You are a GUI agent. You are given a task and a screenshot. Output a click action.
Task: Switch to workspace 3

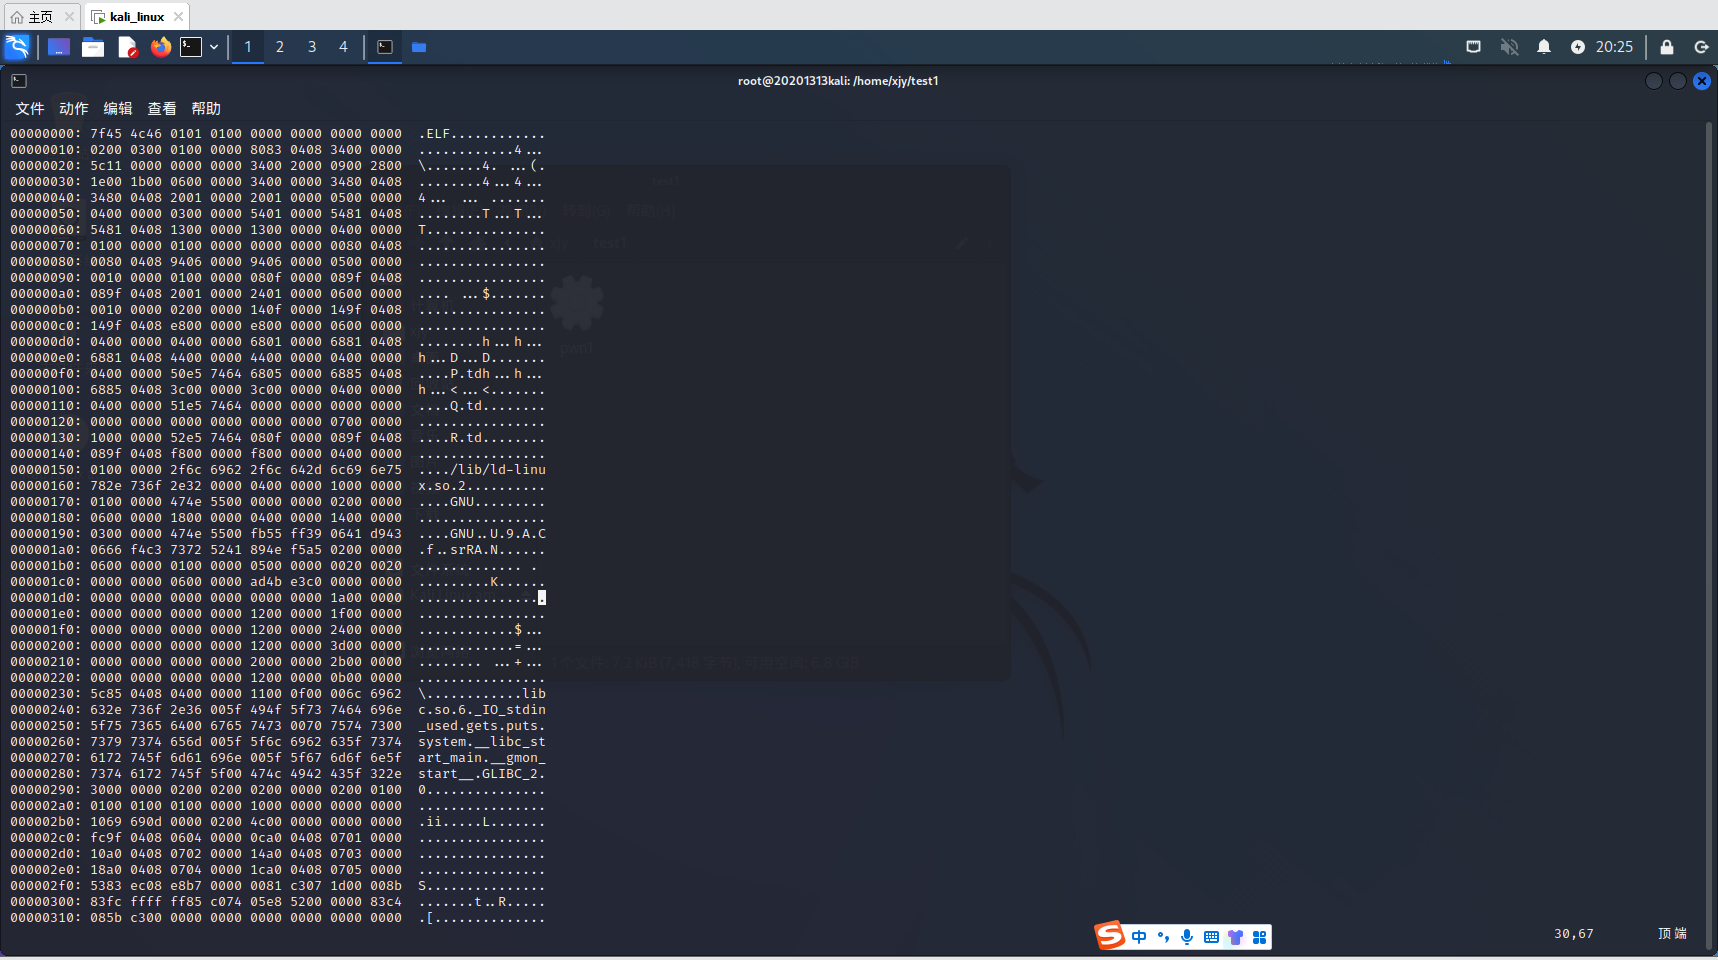click(312, 47)
